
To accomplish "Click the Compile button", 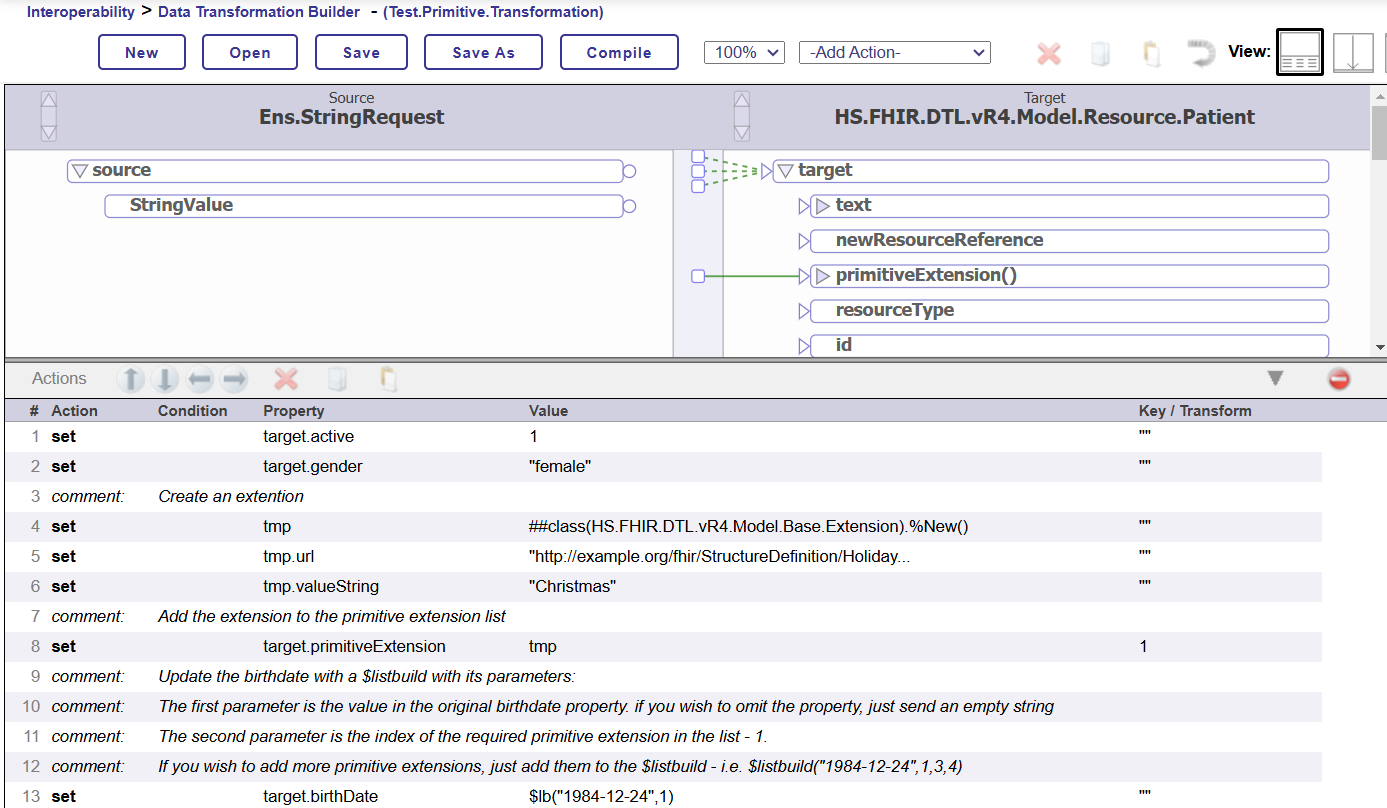I will (x=618, y=53).
